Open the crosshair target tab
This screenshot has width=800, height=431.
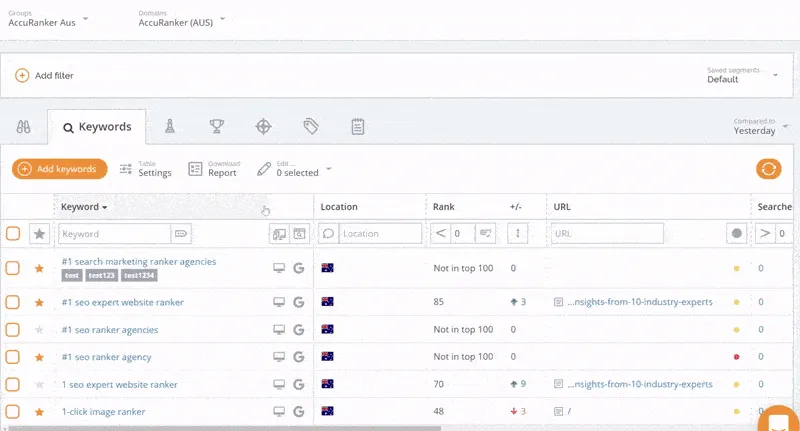pos(263,126)
